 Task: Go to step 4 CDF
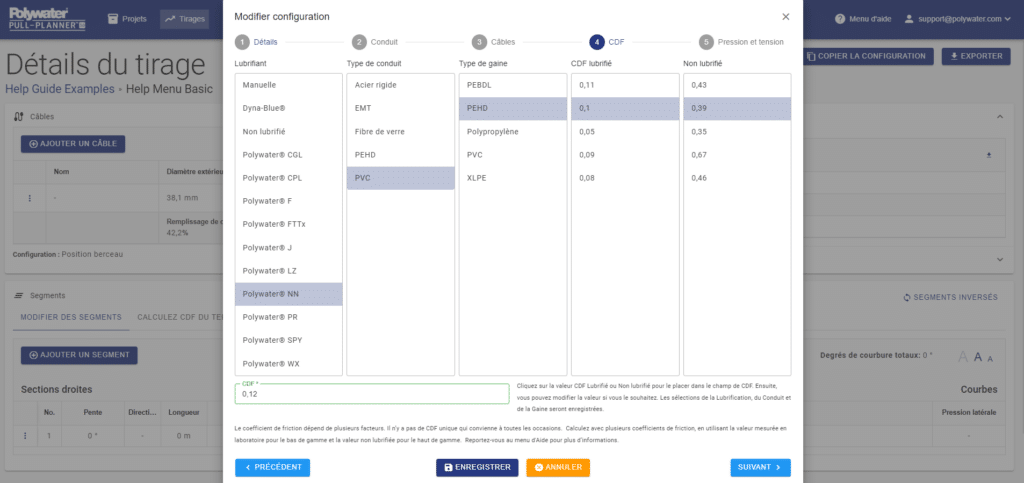[607, 42]
